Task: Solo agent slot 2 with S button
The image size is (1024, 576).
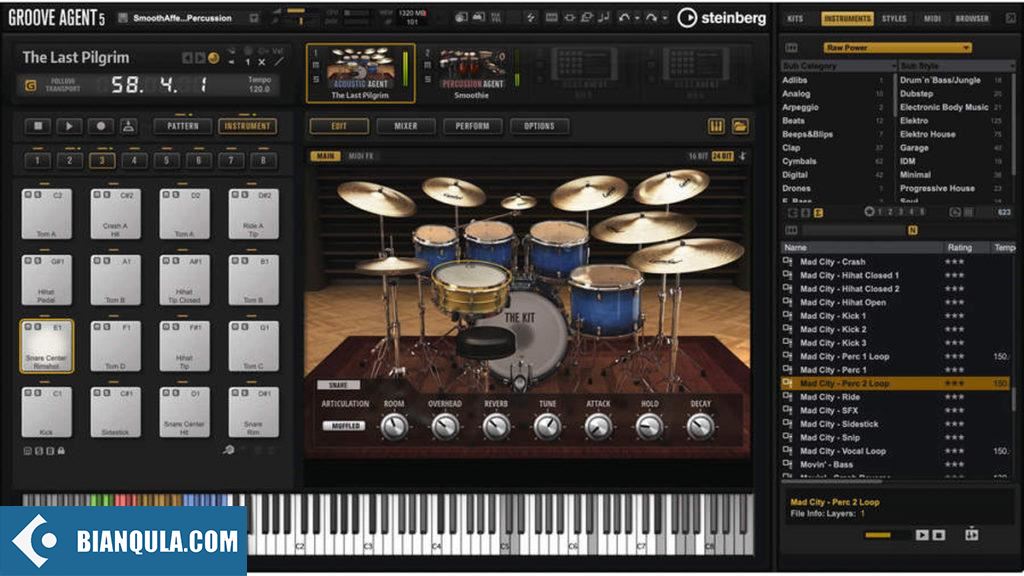Action: coord(428,79)
